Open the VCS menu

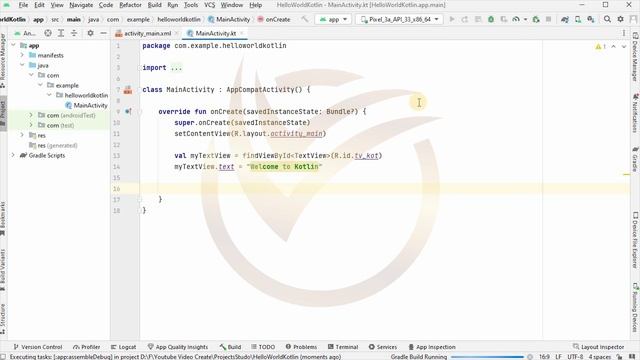(209, 5)
